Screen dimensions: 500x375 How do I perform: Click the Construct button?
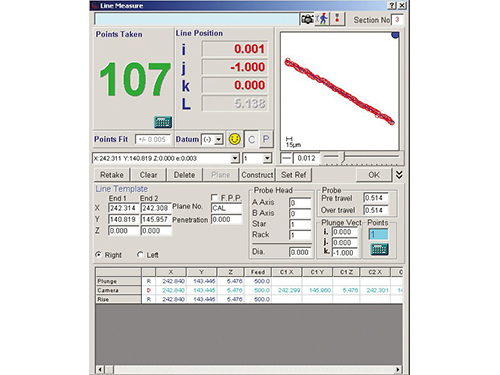click(257, 175)
